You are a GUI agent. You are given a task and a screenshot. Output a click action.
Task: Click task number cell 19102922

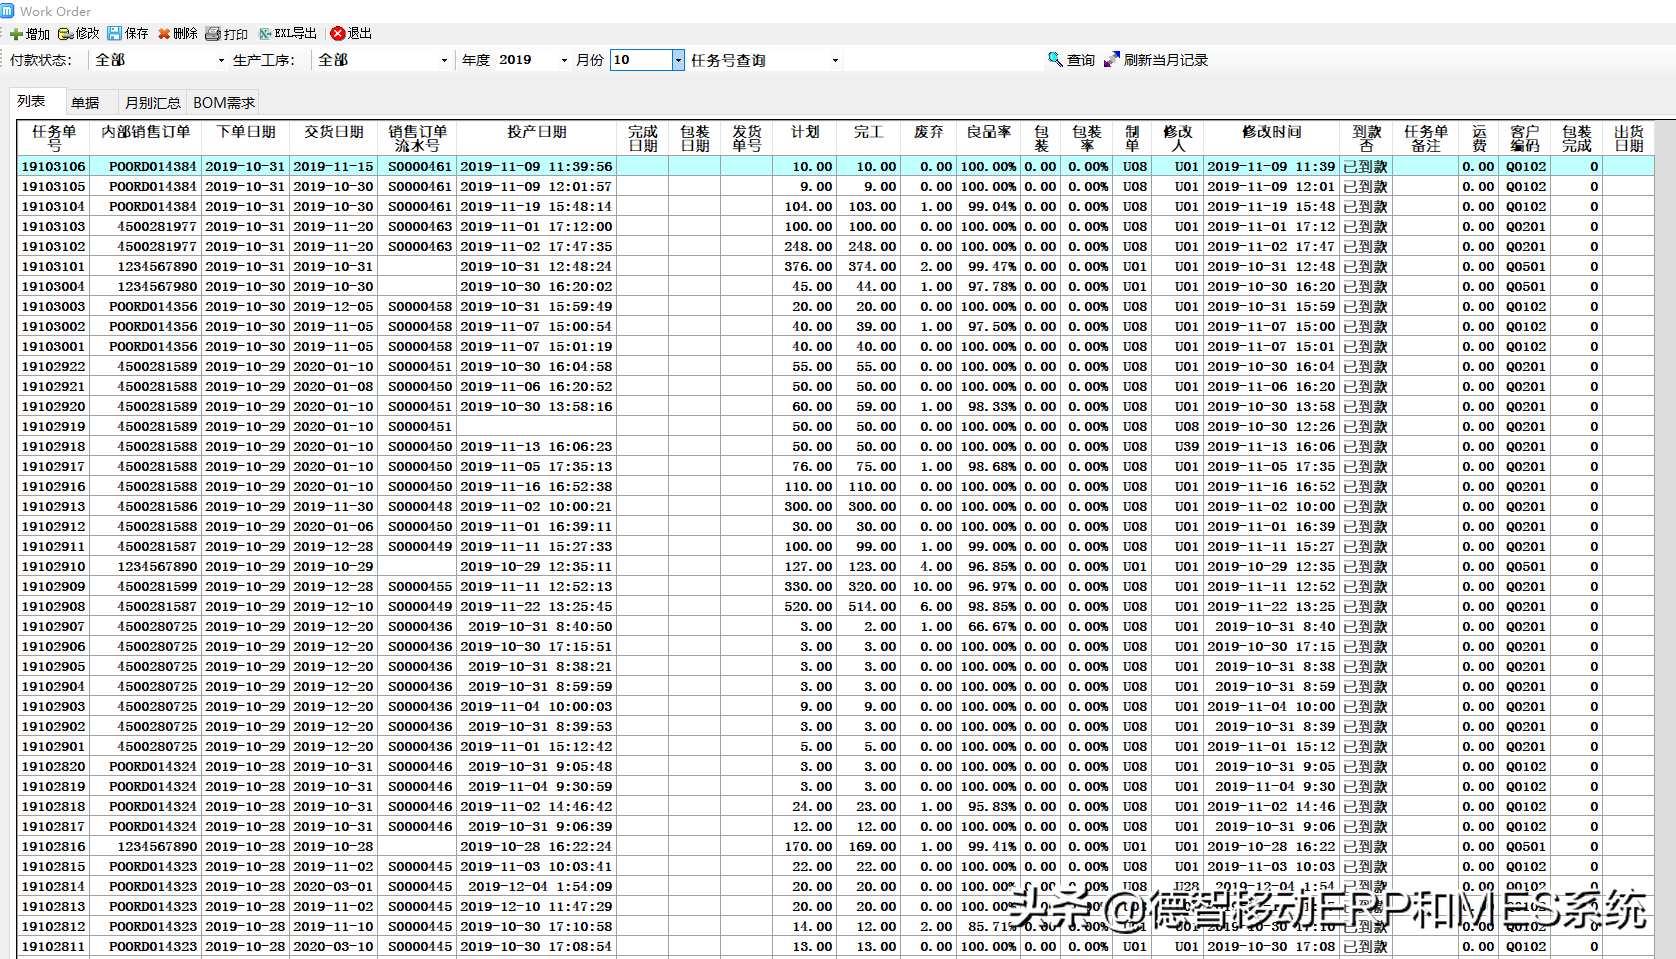point(54,366)
